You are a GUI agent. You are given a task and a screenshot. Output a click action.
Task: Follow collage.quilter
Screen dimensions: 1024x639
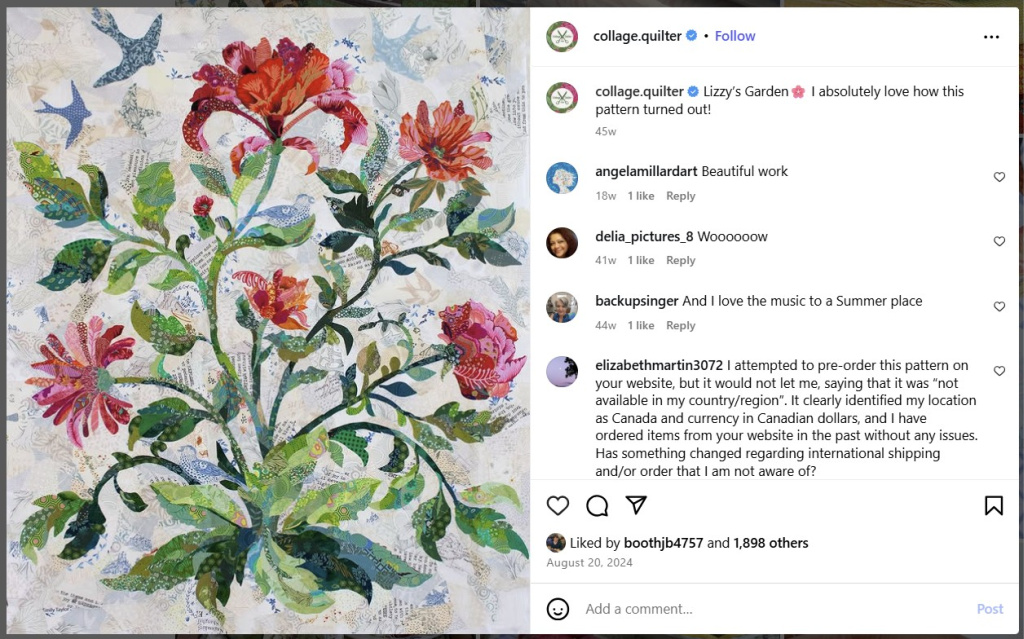coord(735,35)
